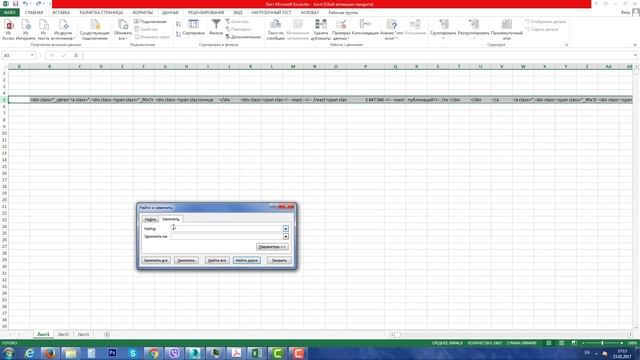This screenshot has height=360, width=640.
Task: Launch Text to Columns (Текст по столбцам)
Action: point(276,29)
